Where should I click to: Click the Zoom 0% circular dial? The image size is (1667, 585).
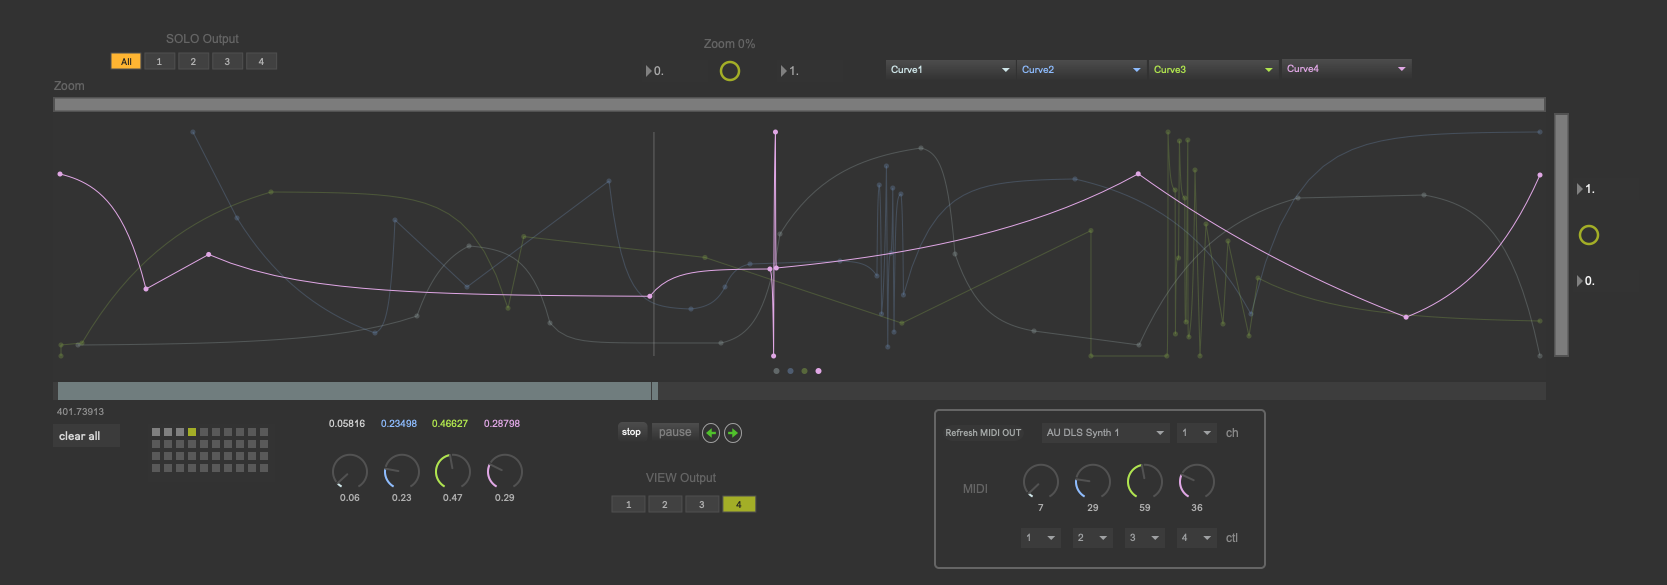[x=730, y=71]
